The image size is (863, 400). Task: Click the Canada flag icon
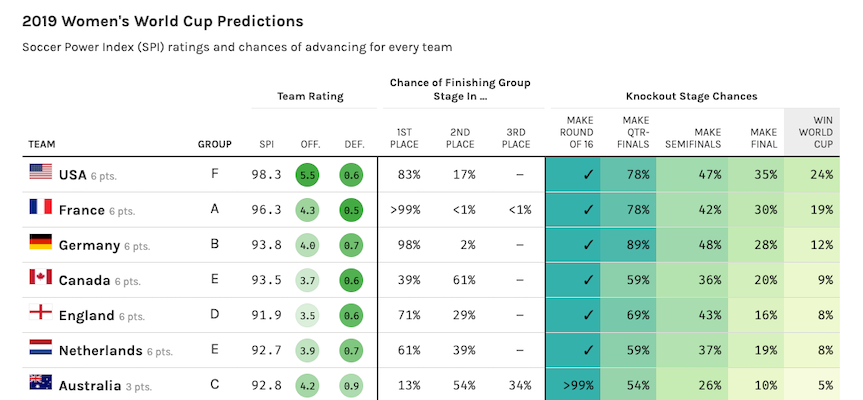(x=41, y=277)
